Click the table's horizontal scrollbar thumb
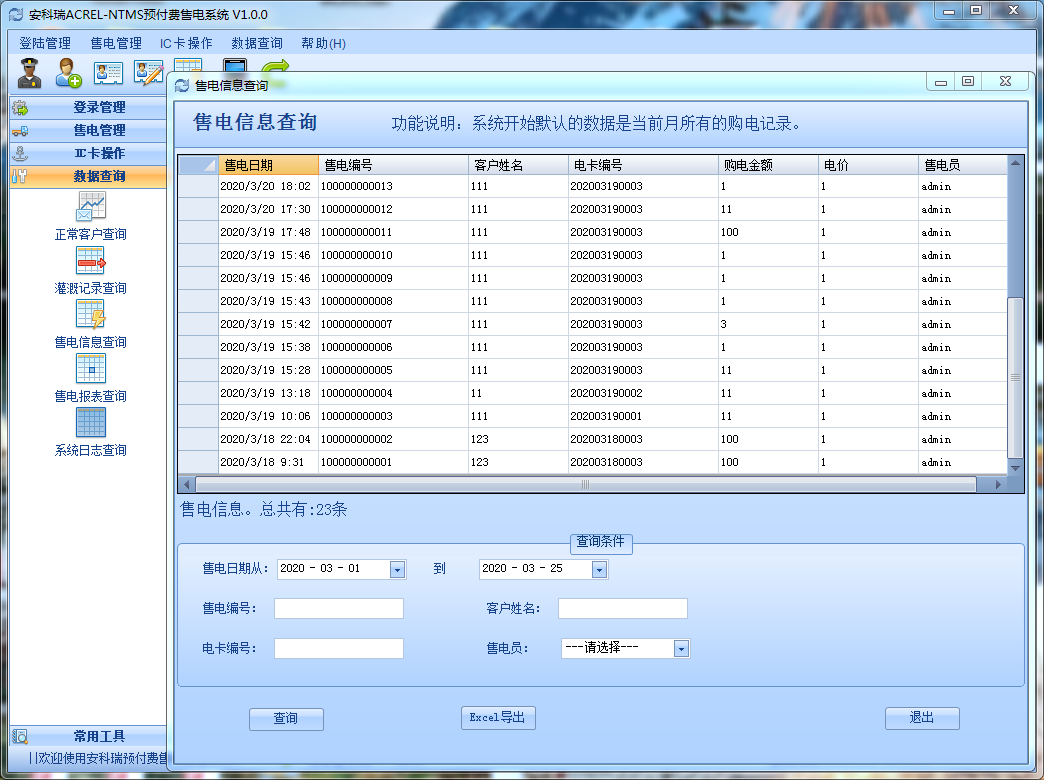1044x780 pixels. tap(586, 484)
